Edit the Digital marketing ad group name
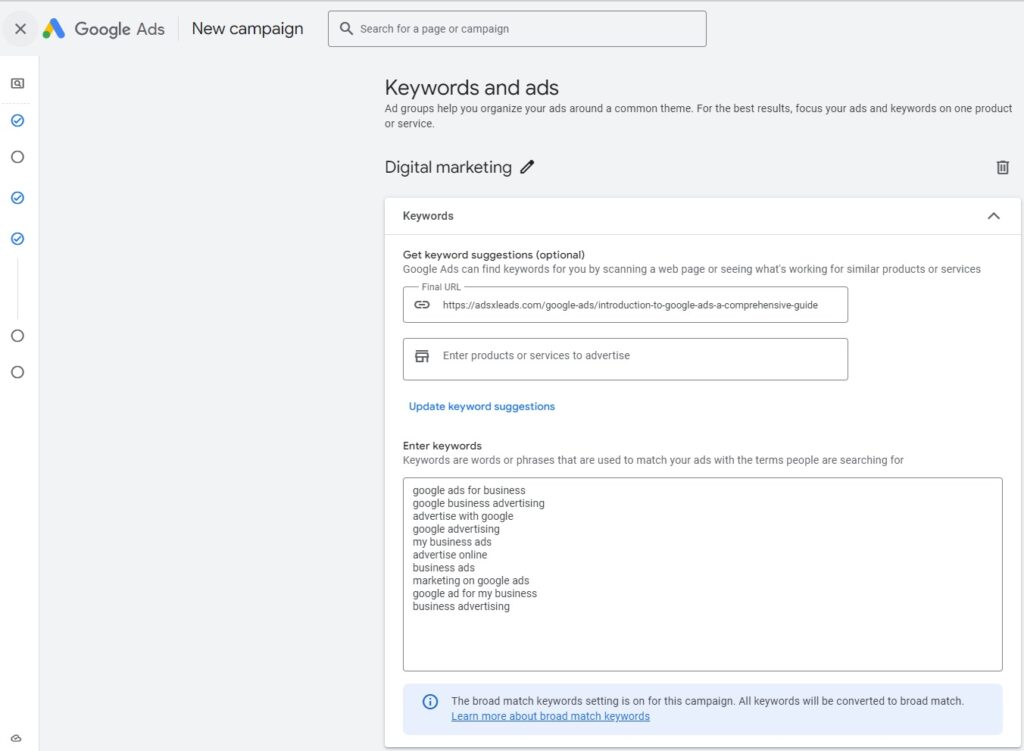Viewport: 1024px width, 751px height. coord(527,167)
